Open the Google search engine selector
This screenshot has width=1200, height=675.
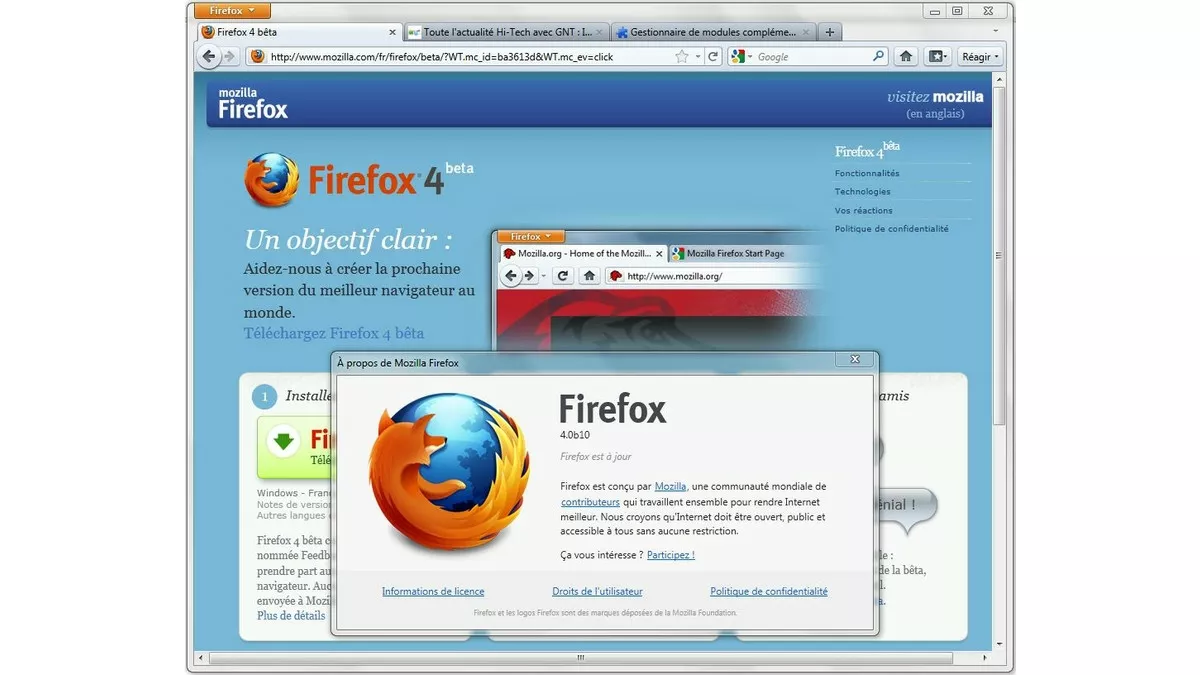click(741, 57)
